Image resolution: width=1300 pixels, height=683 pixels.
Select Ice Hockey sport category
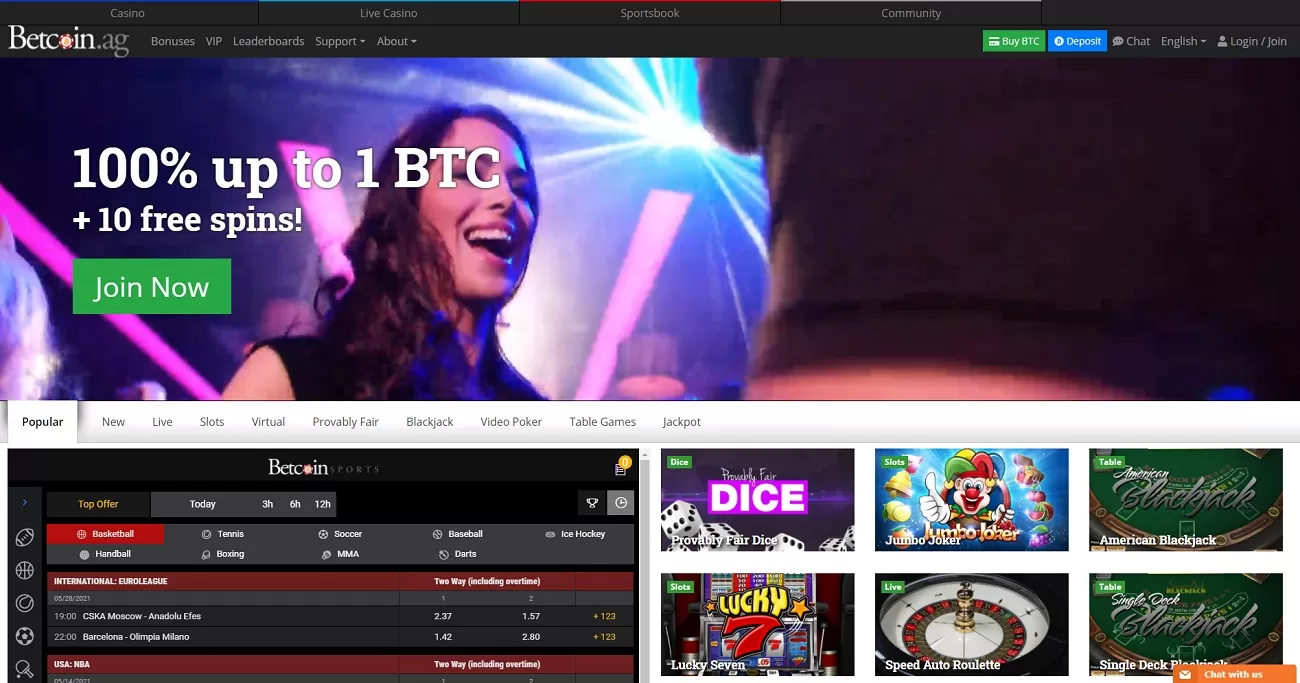[x=575, y=534]
